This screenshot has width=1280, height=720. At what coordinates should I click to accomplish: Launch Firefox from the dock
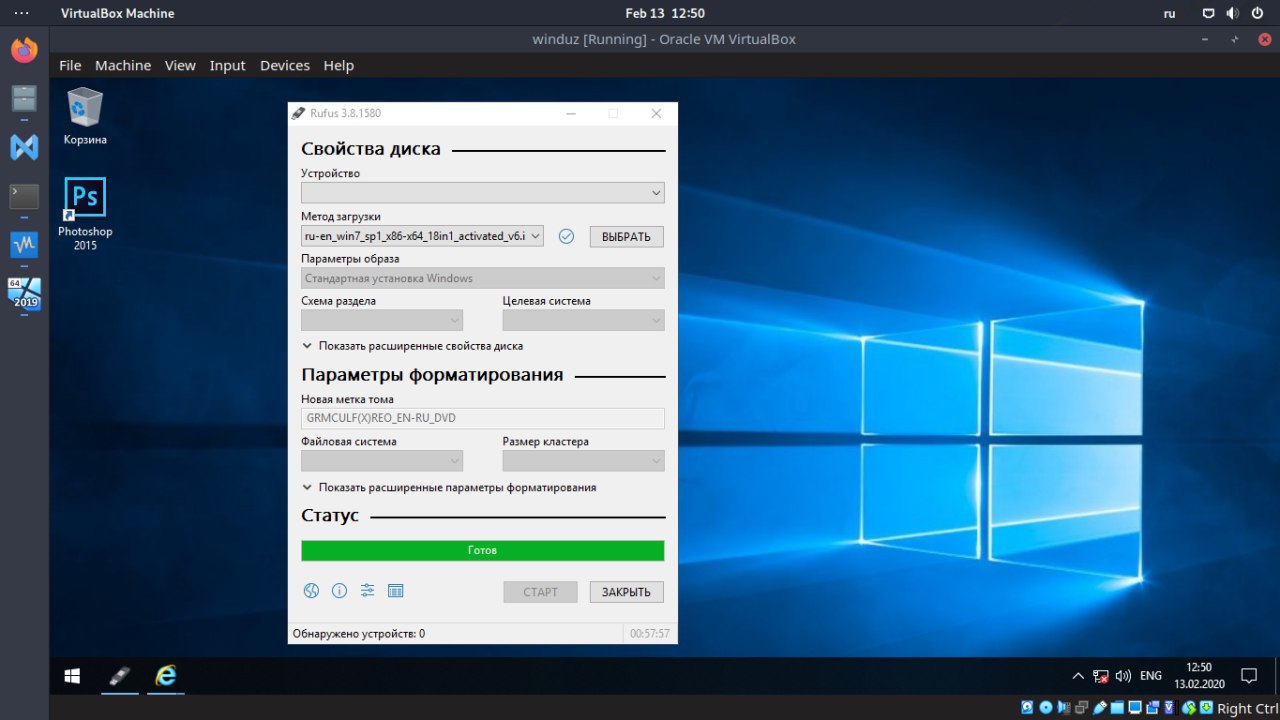24,49
